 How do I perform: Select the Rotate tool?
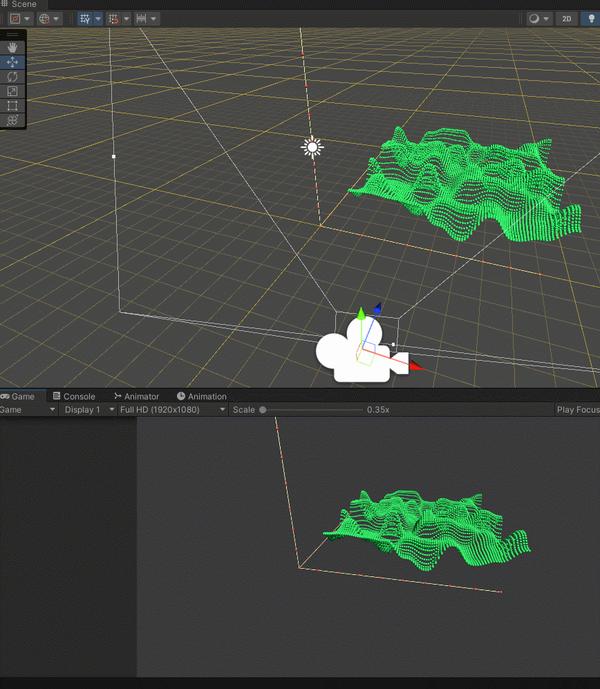[12, 77]
